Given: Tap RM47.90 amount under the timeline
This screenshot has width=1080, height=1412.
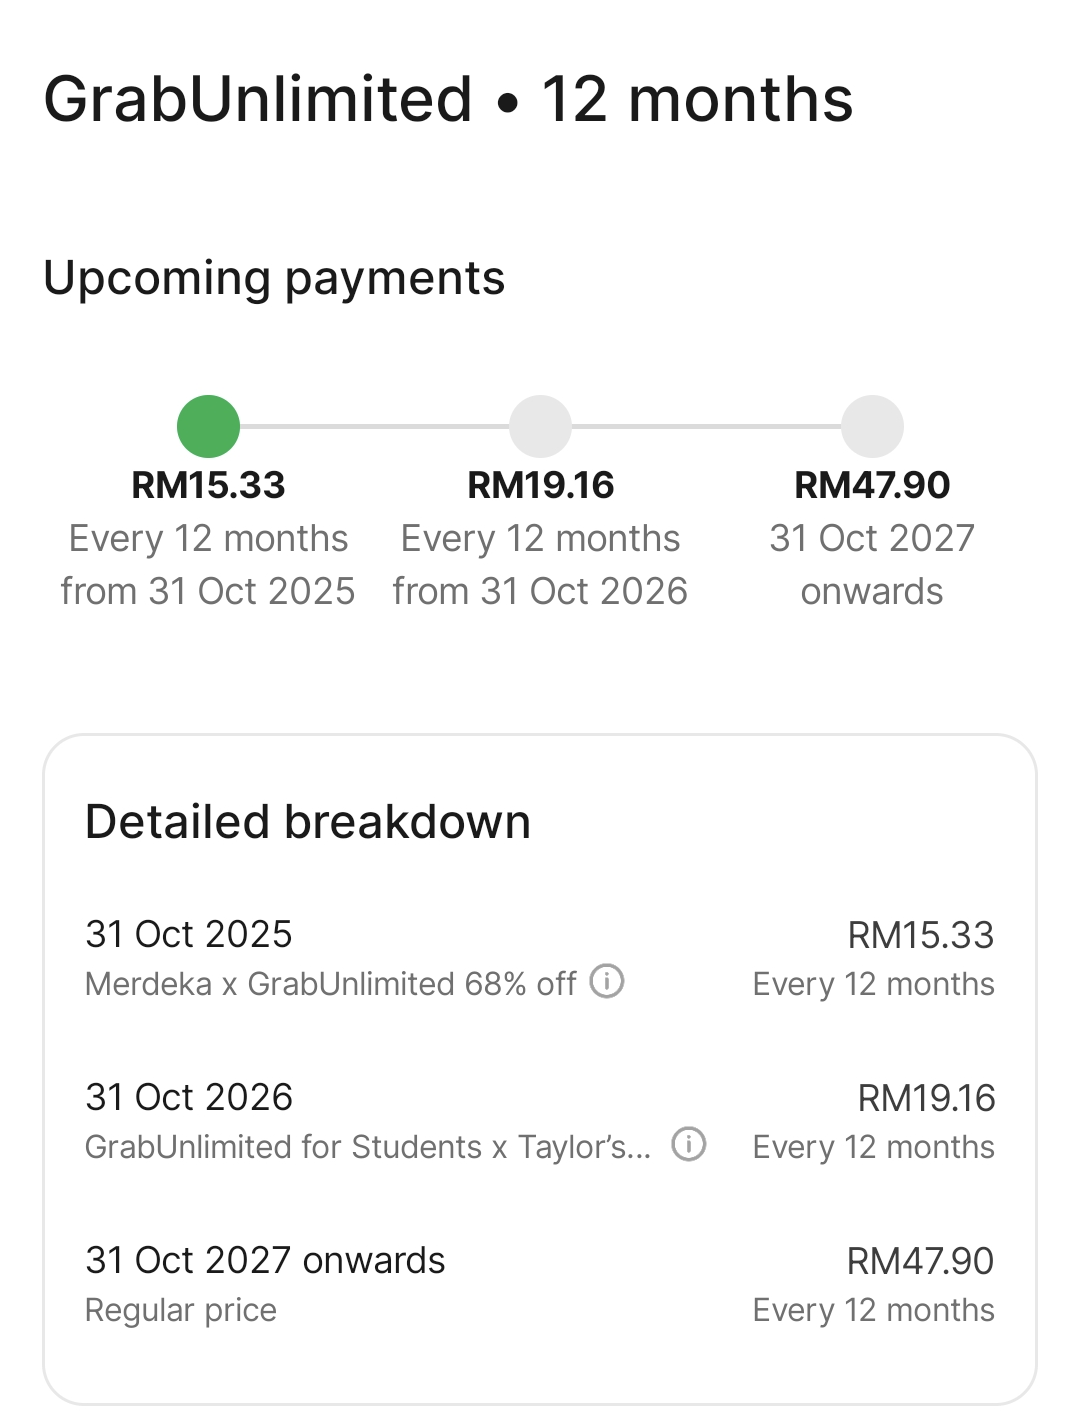Looking at the screenshot, I should [872, 485].
